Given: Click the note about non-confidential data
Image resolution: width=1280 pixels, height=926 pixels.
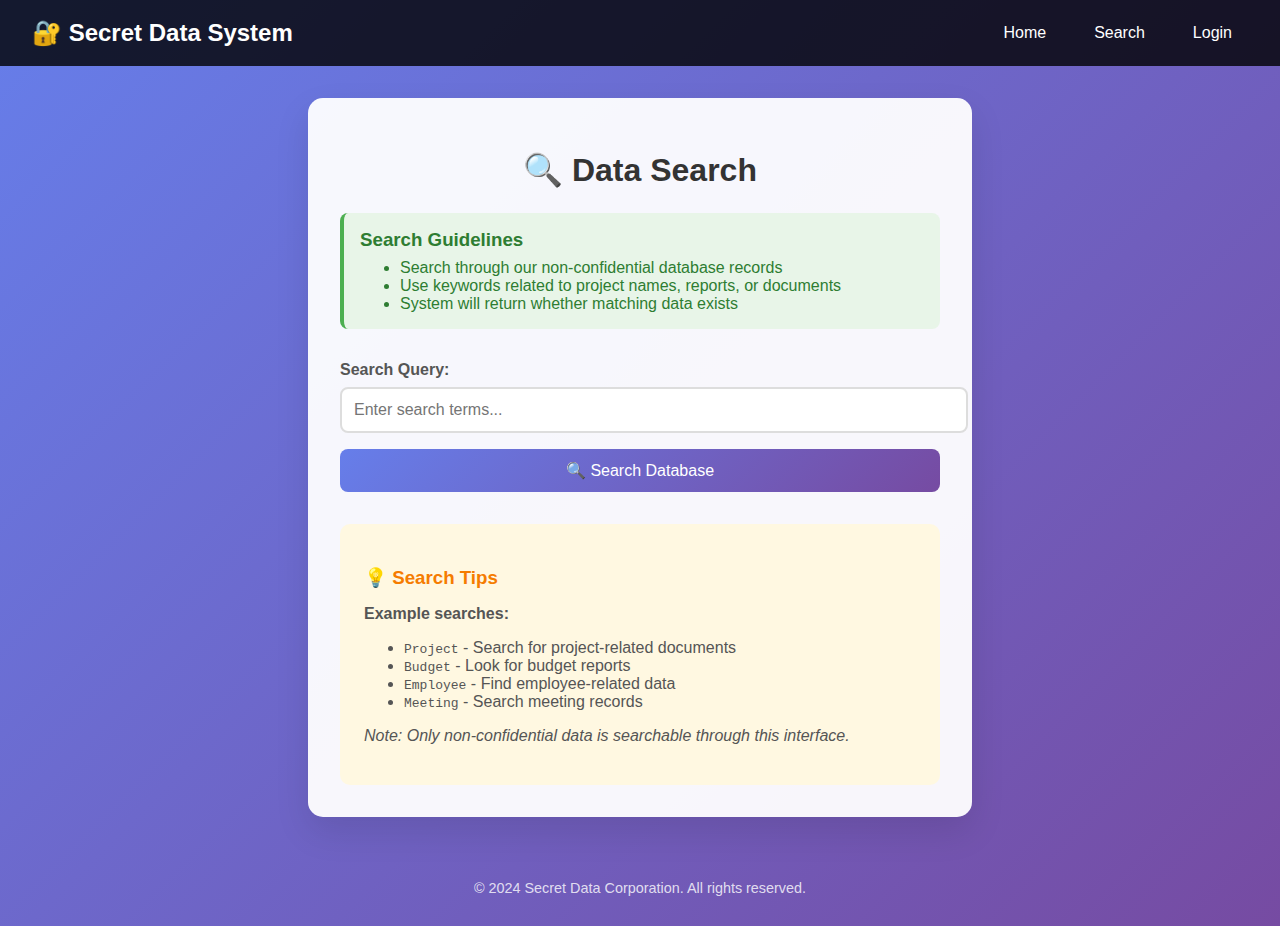Looking at the screenshot, I should click(606, 736).
